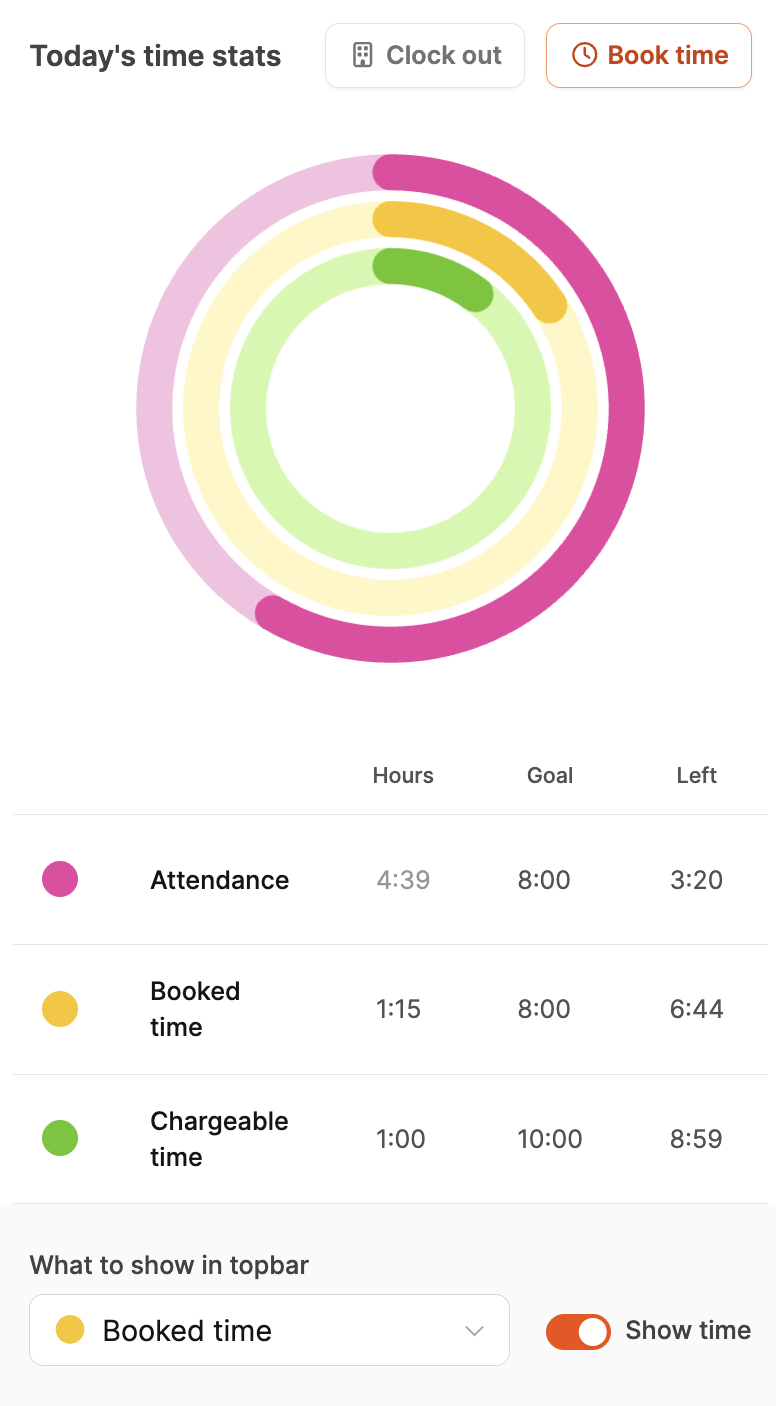The width and height of the screenshot is (776, 1406).
Task: Click the Attendance hours value 4:39
Action: point(403,880)
